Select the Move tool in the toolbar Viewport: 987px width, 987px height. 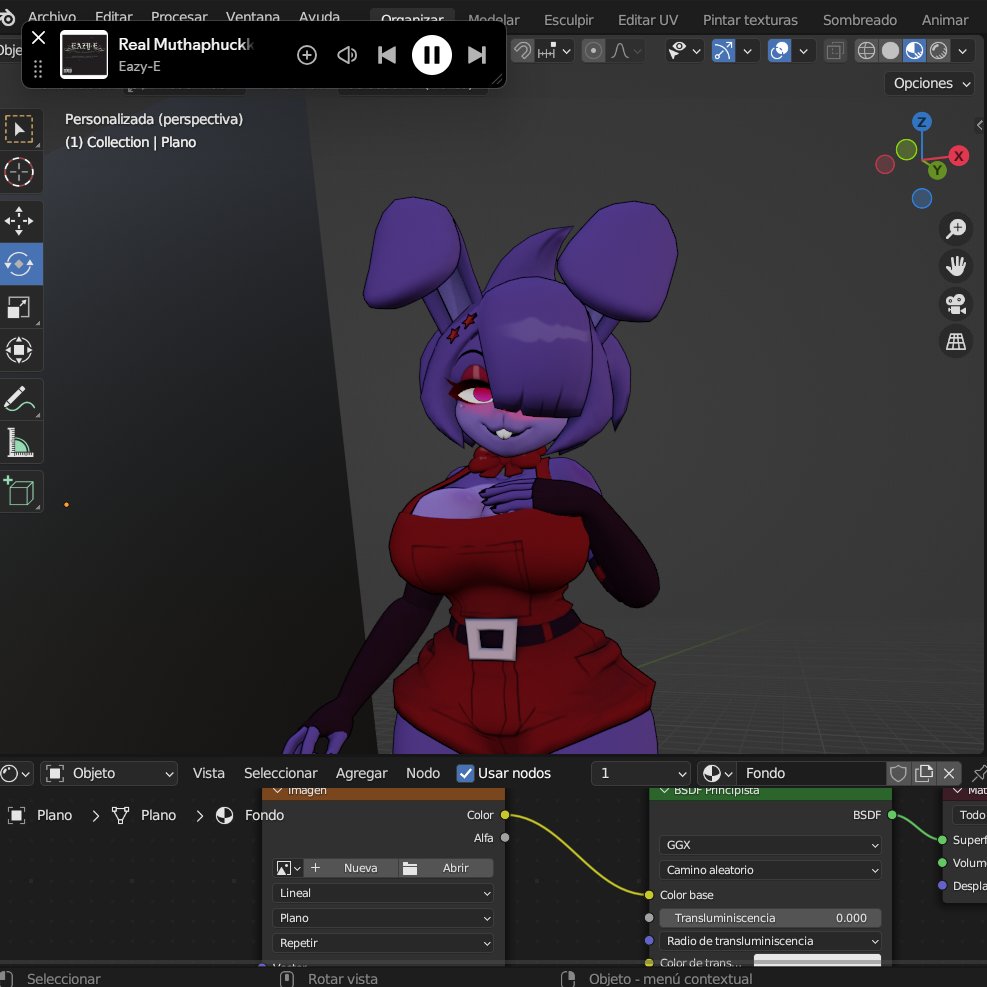point(19,221)
